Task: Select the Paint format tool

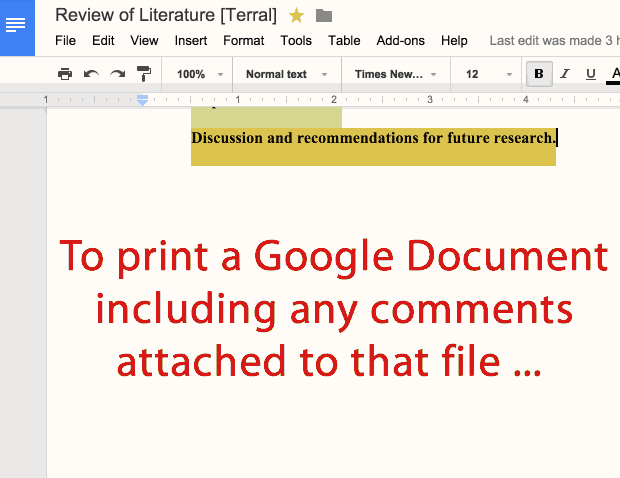Action: tap(144, 74)
